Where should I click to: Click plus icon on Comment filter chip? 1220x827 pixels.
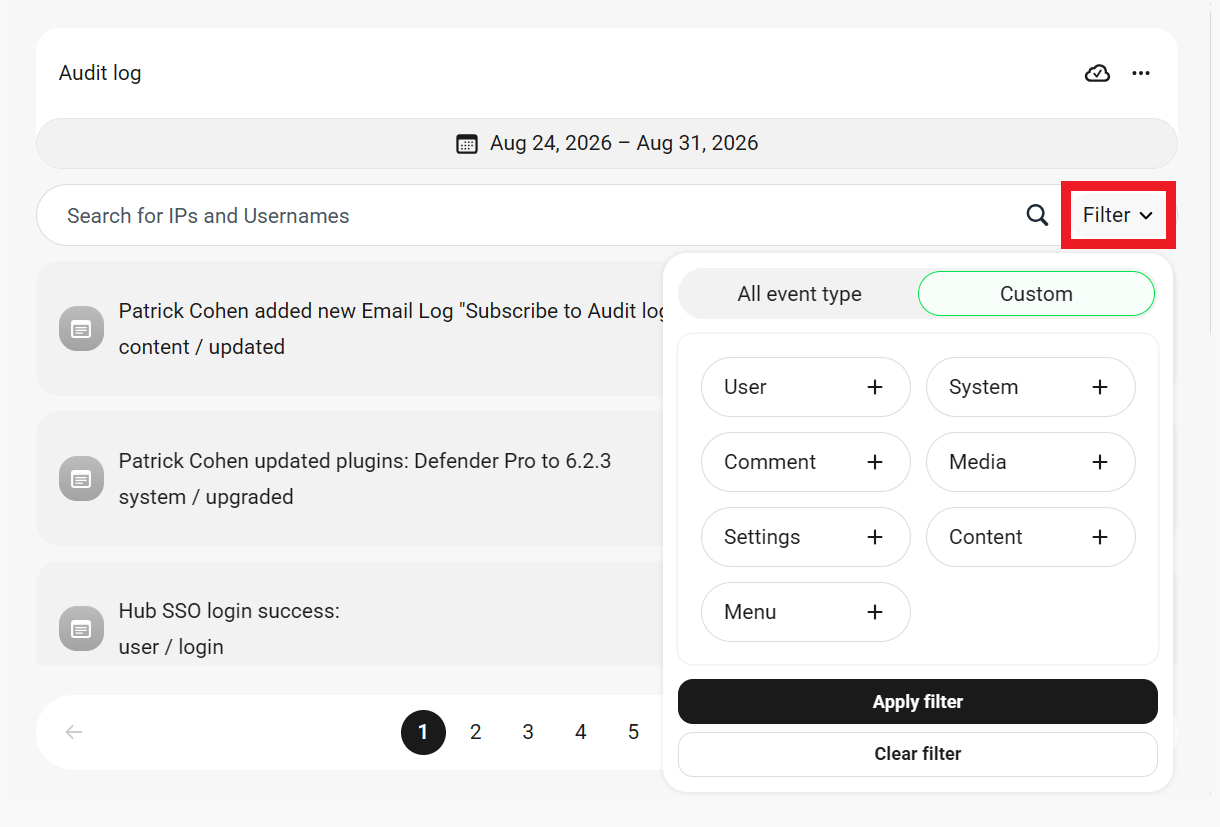coord(875,462)
